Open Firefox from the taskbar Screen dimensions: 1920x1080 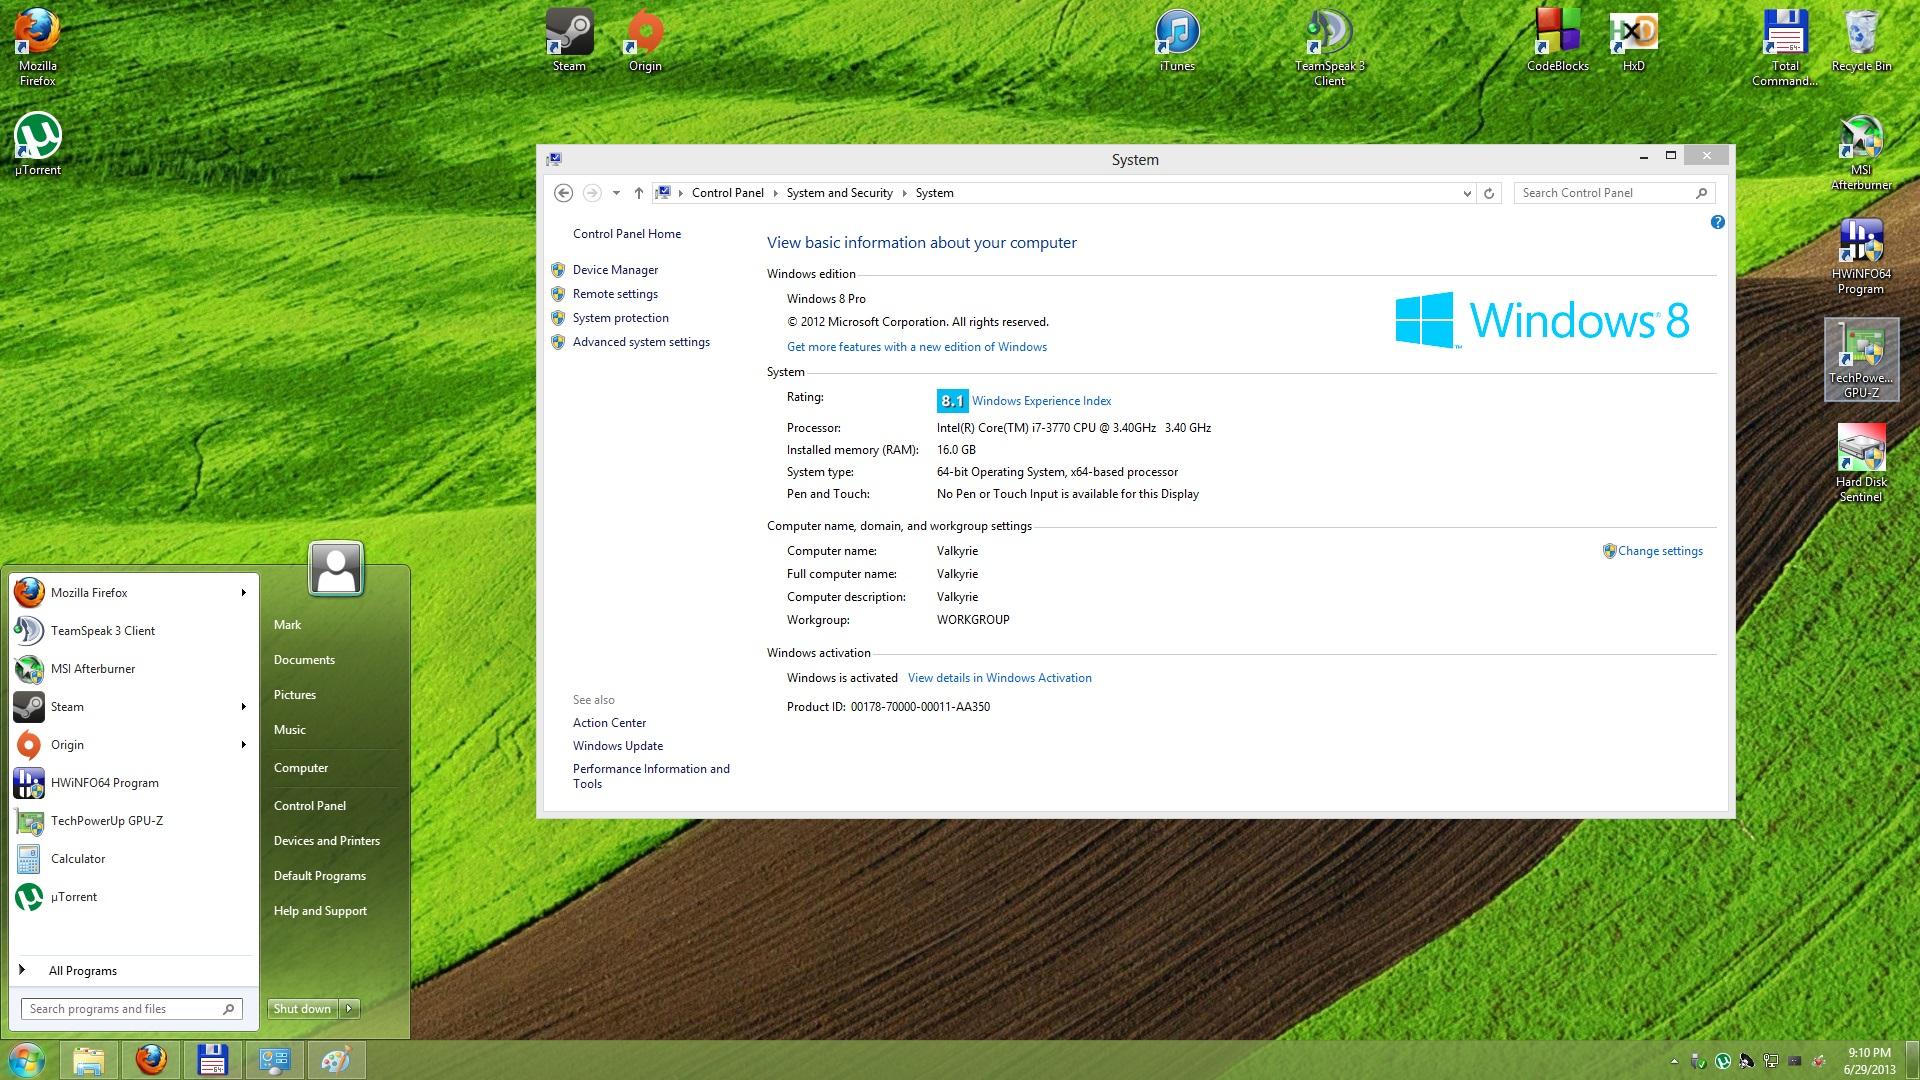click(151, 1060)
